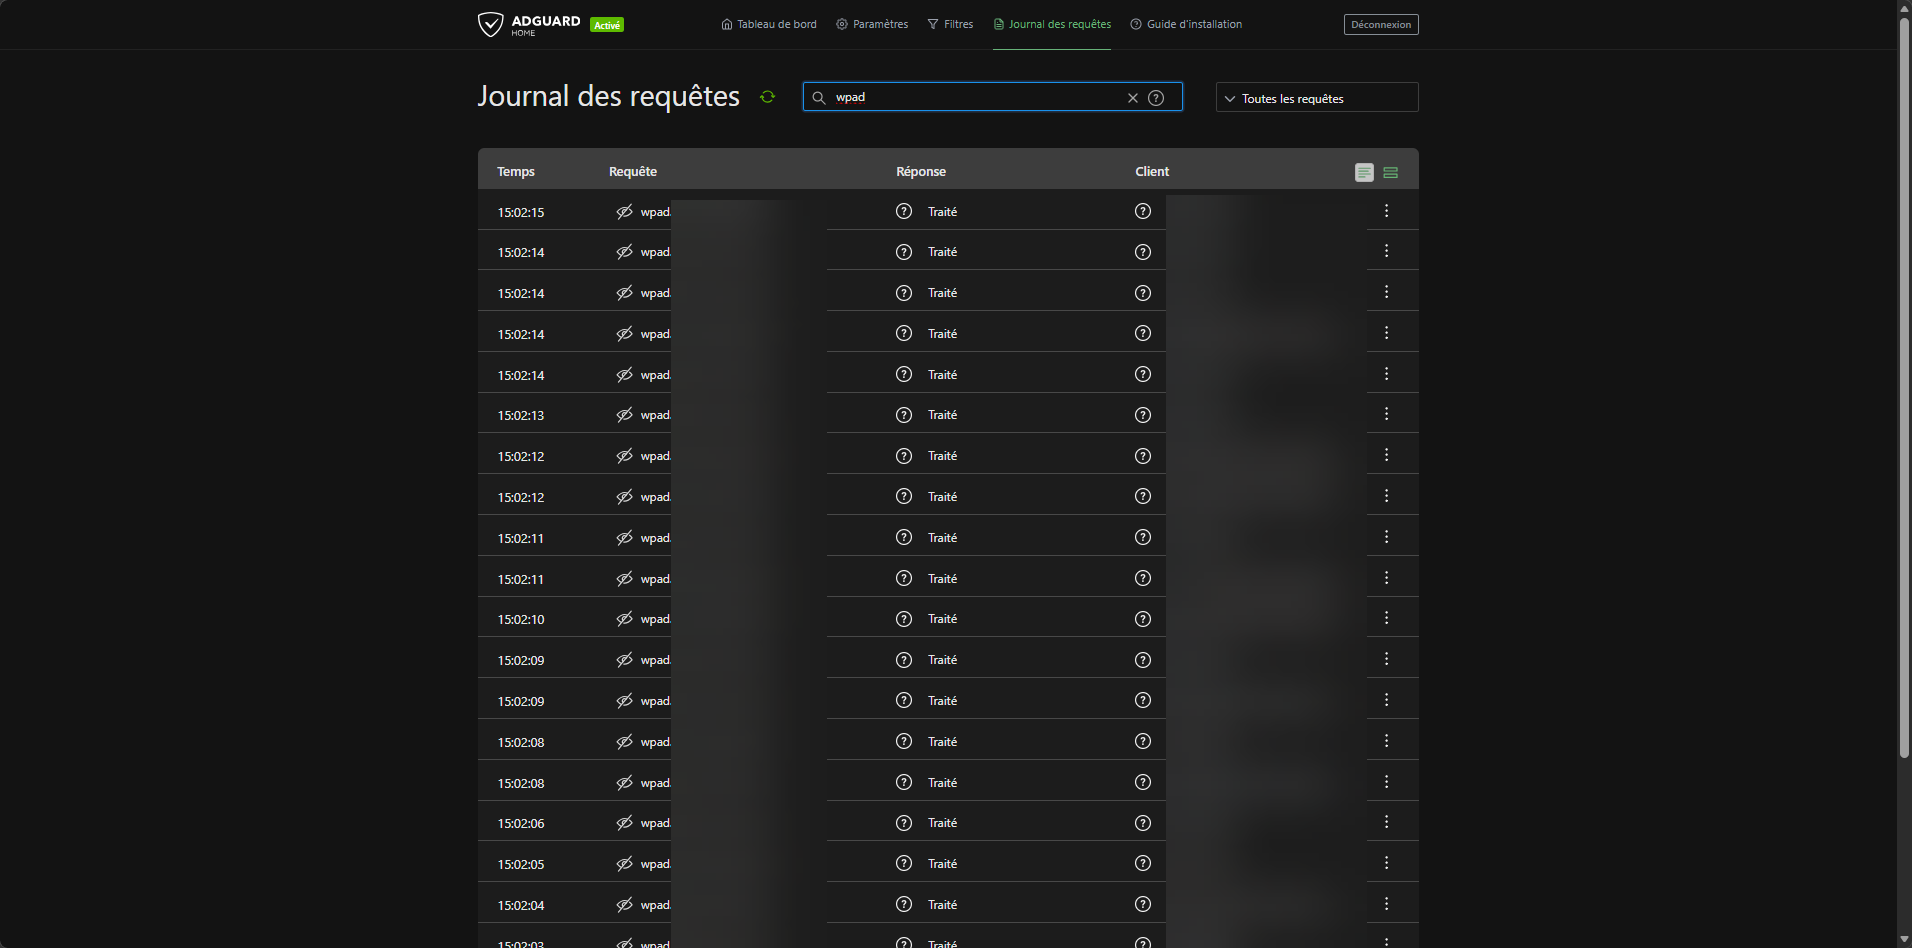This screenshot has width=1912, height=948.
Task: Clear the wpad search with the X
Action: 1133,98
